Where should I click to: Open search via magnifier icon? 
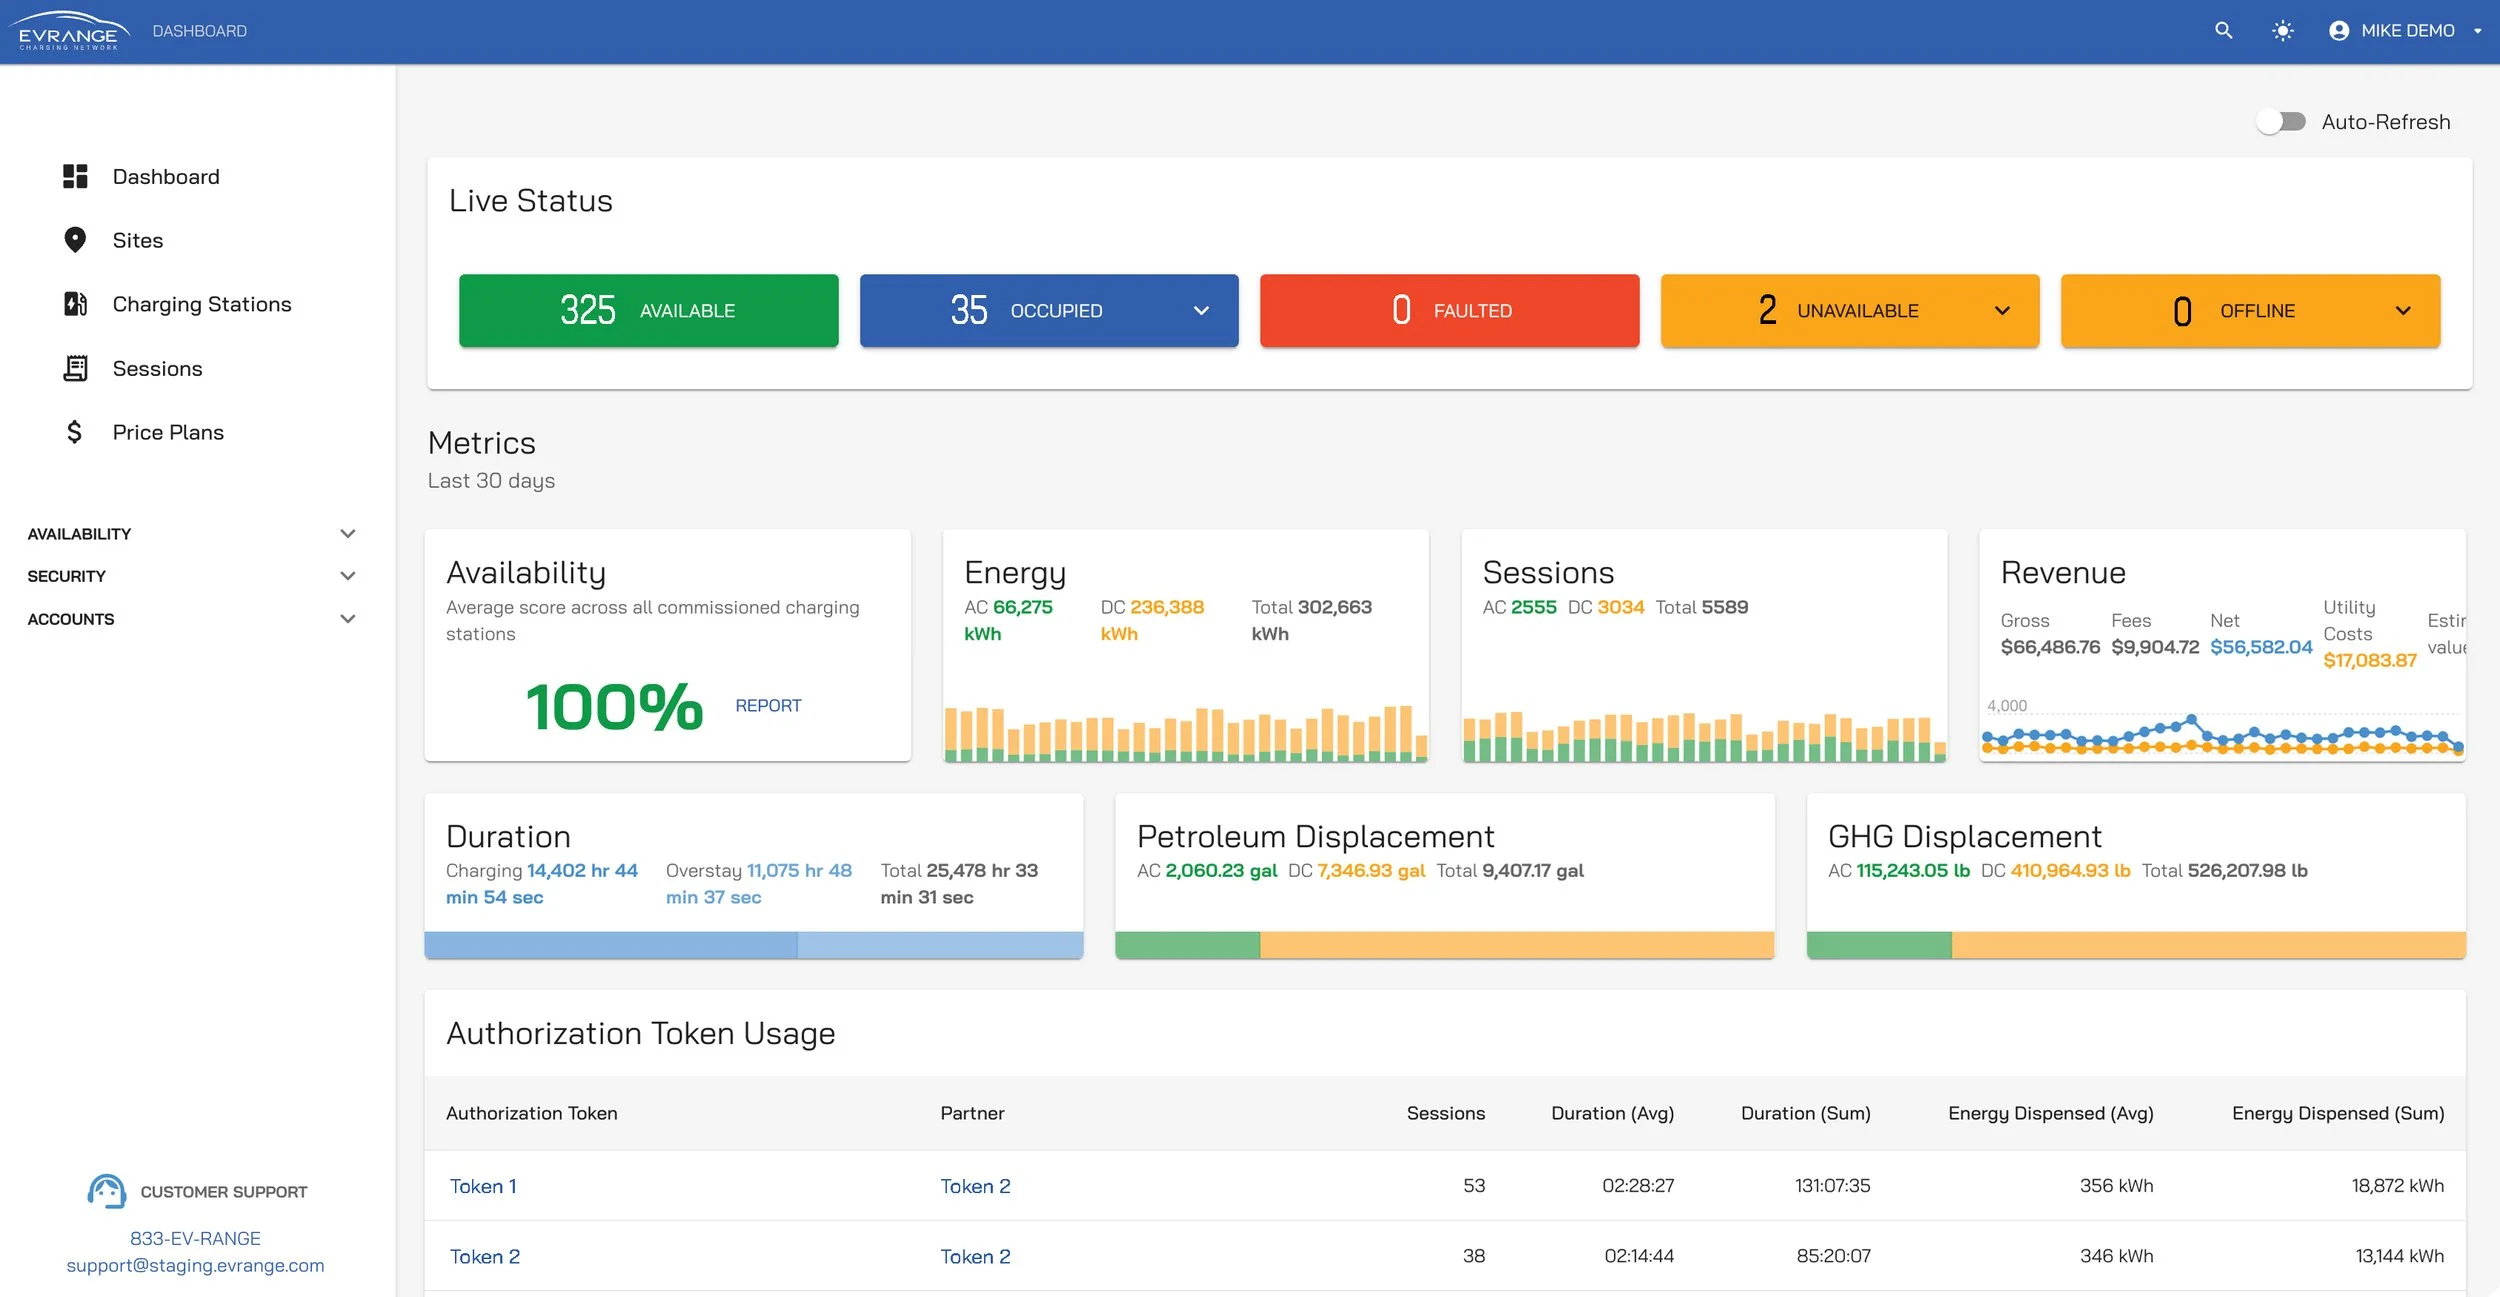coord(2223,31)
